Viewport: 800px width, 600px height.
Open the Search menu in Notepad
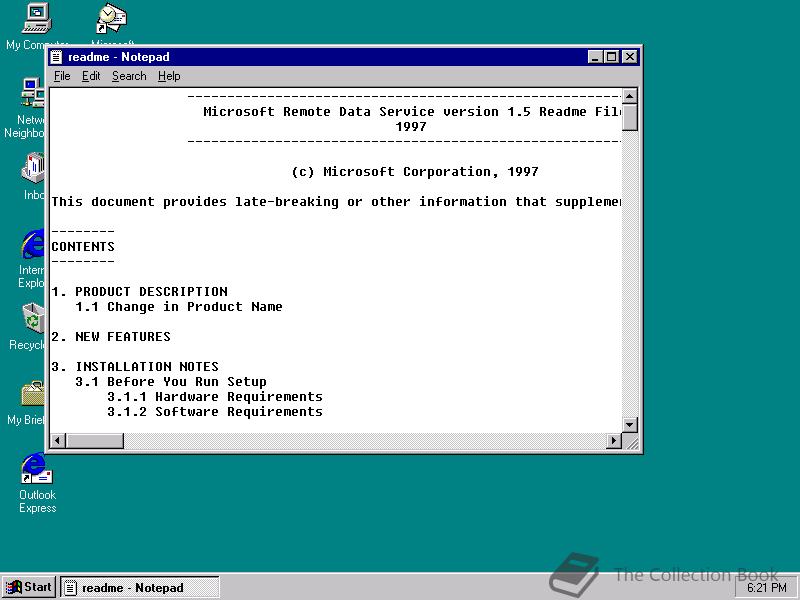pos(129,76)
